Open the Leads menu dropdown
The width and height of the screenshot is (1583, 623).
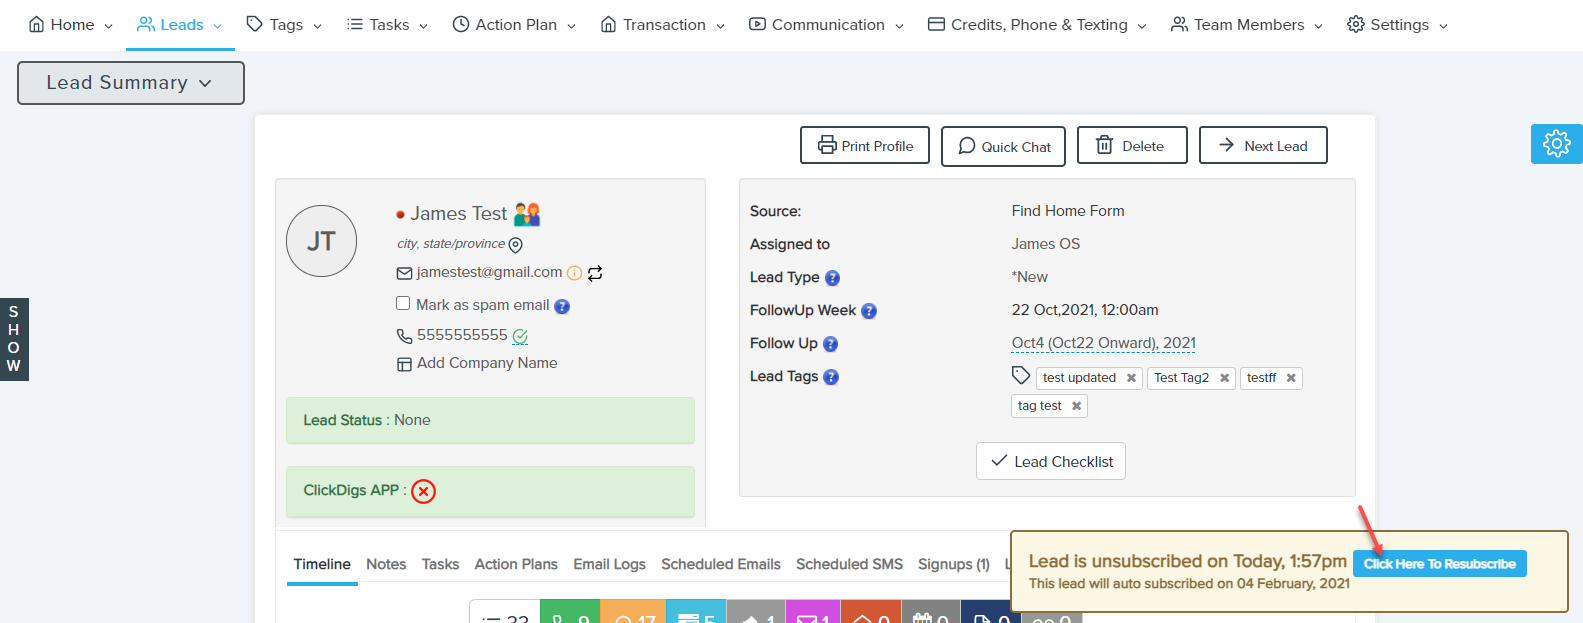(180, 25)
